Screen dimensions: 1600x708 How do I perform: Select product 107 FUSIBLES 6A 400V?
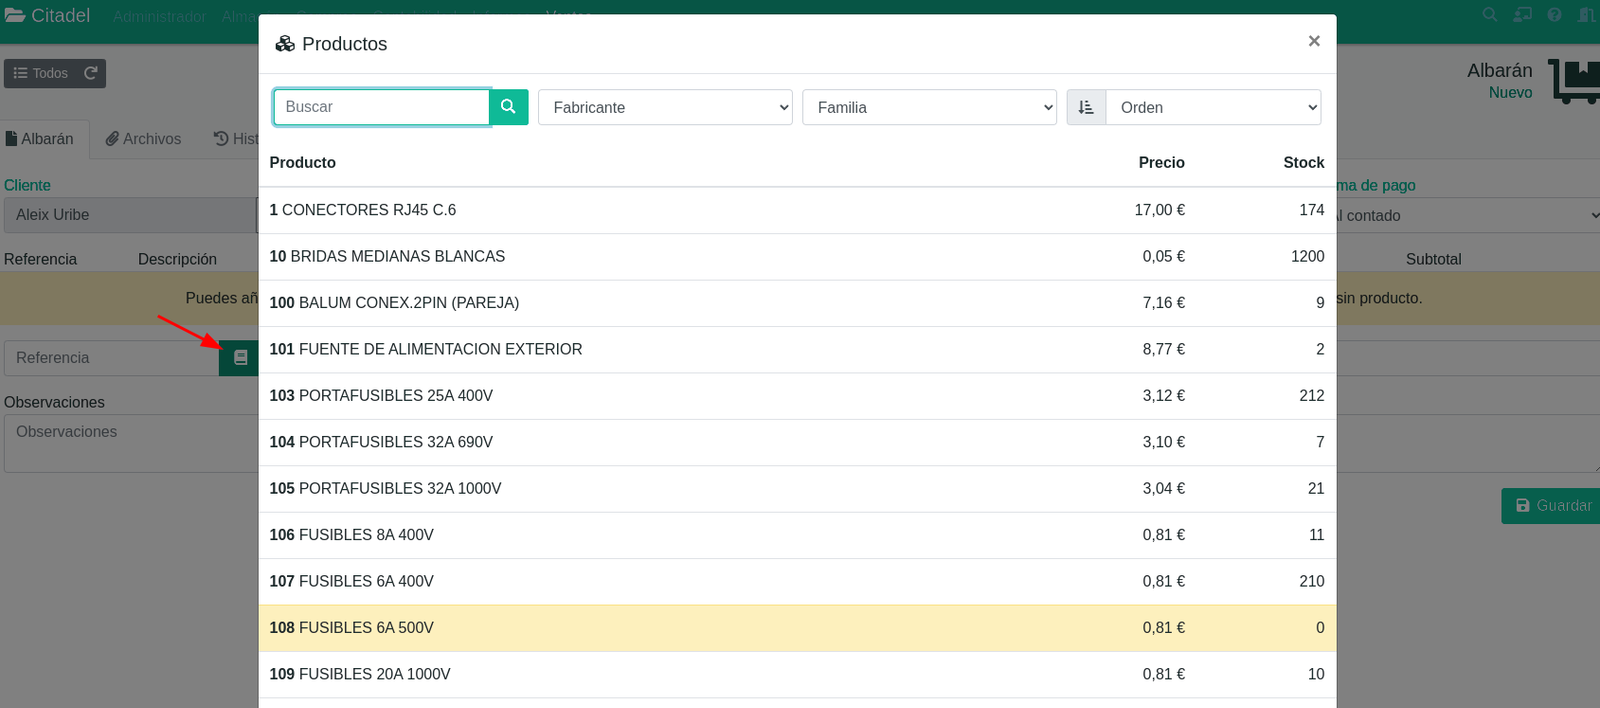pyautogui.click(x=797, y=582)
